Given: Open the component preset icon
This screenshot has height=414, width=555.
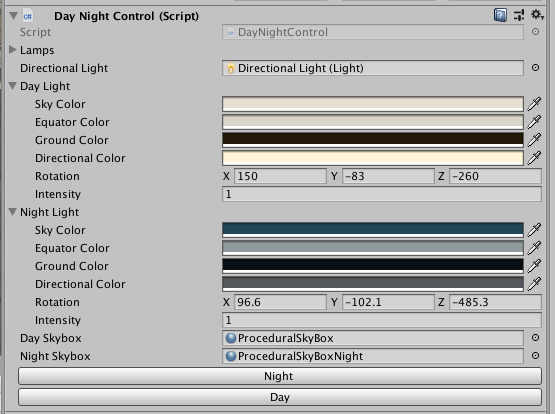Looking at the screenshot, I should (x=519, y=16).
